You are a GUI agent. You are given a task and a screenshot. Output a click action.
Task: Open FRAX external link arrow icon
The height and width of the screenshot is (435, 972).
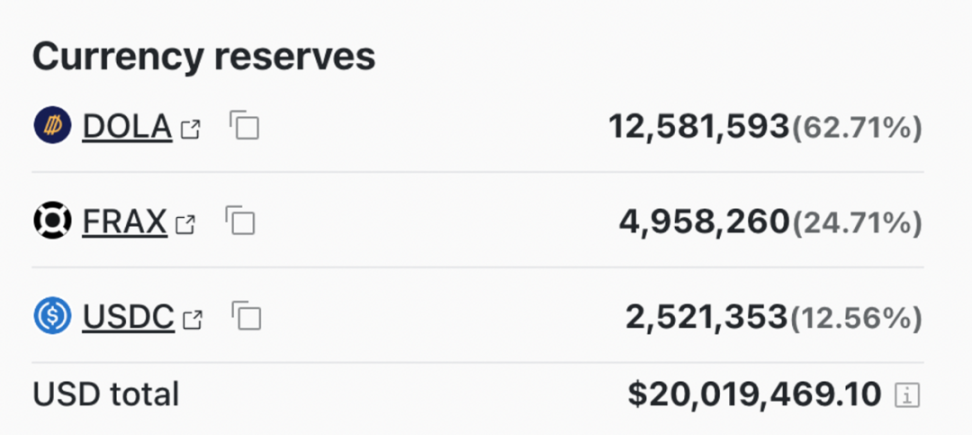[x=185, y=223]
